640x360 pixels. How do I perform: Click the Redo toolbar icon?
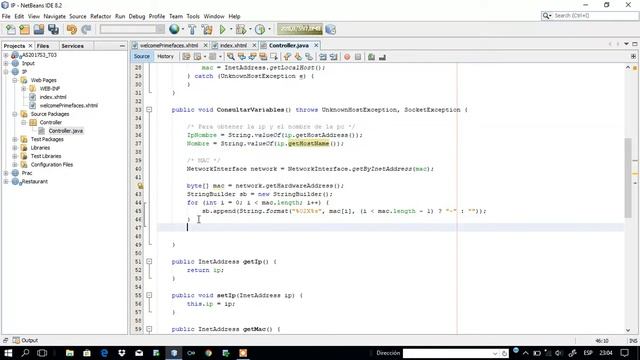click(86, 29)
